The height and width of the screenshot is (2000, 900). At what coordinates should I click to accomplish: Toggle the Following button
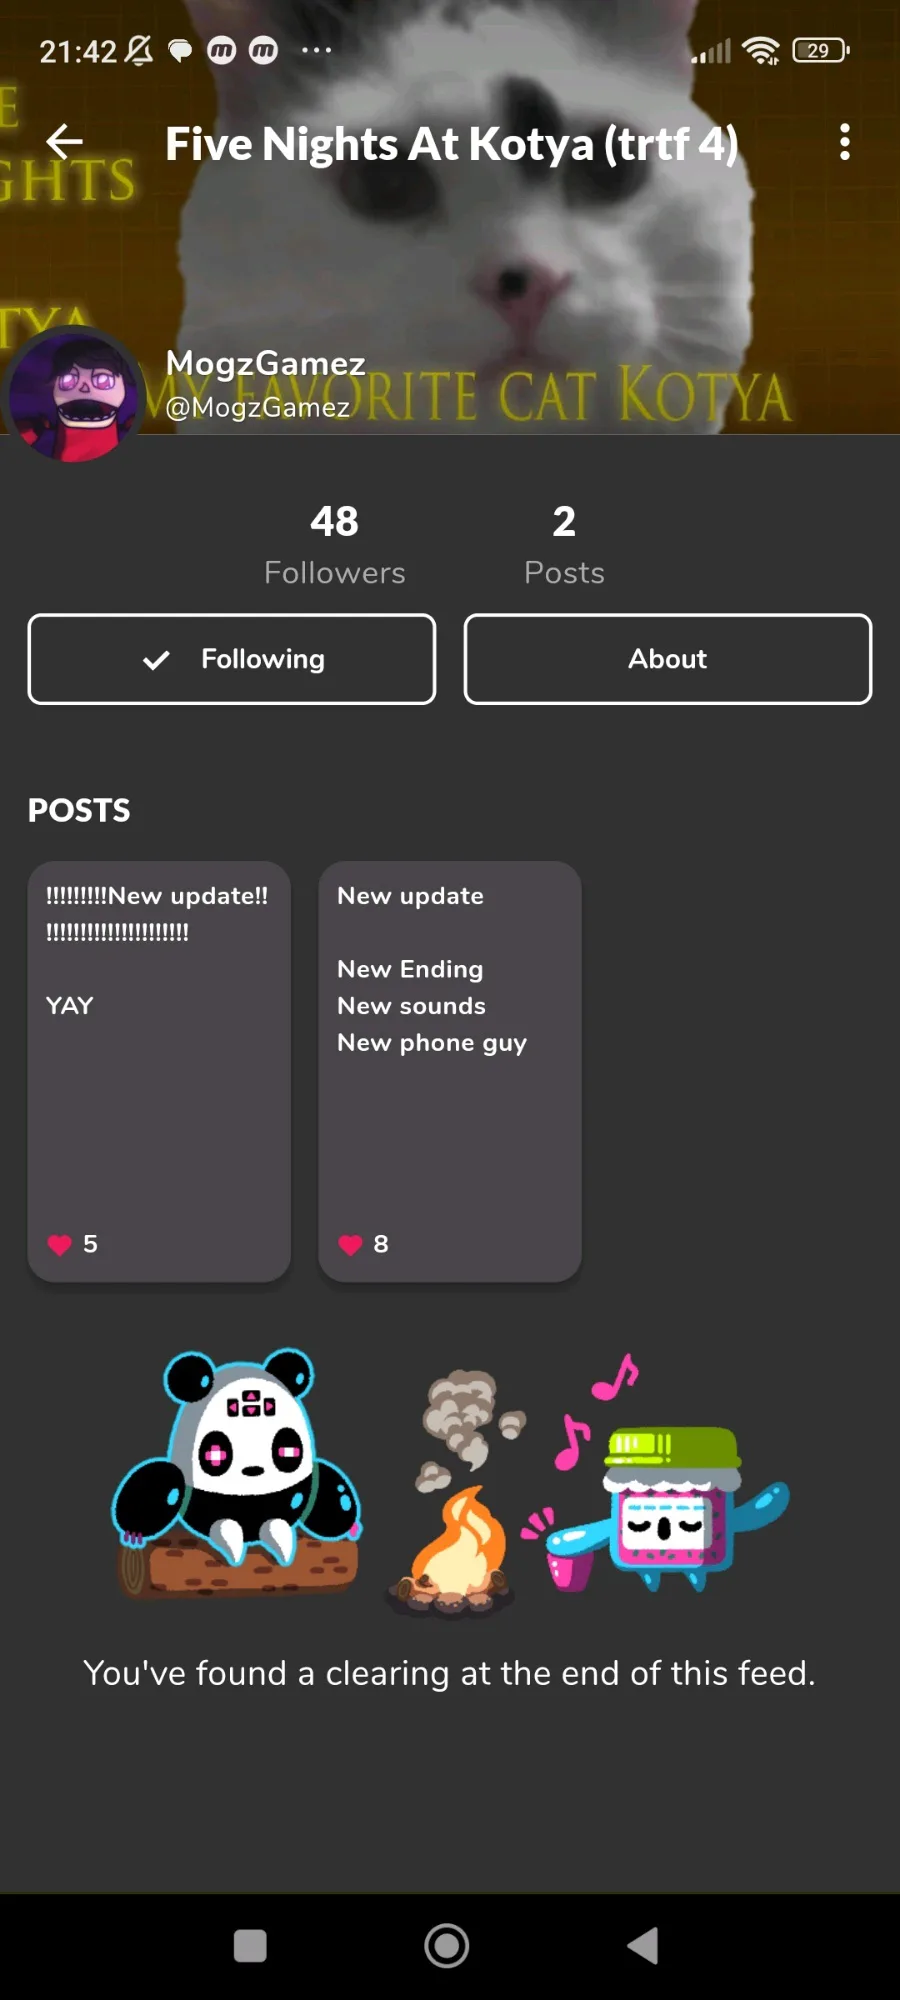coord(232,659)
